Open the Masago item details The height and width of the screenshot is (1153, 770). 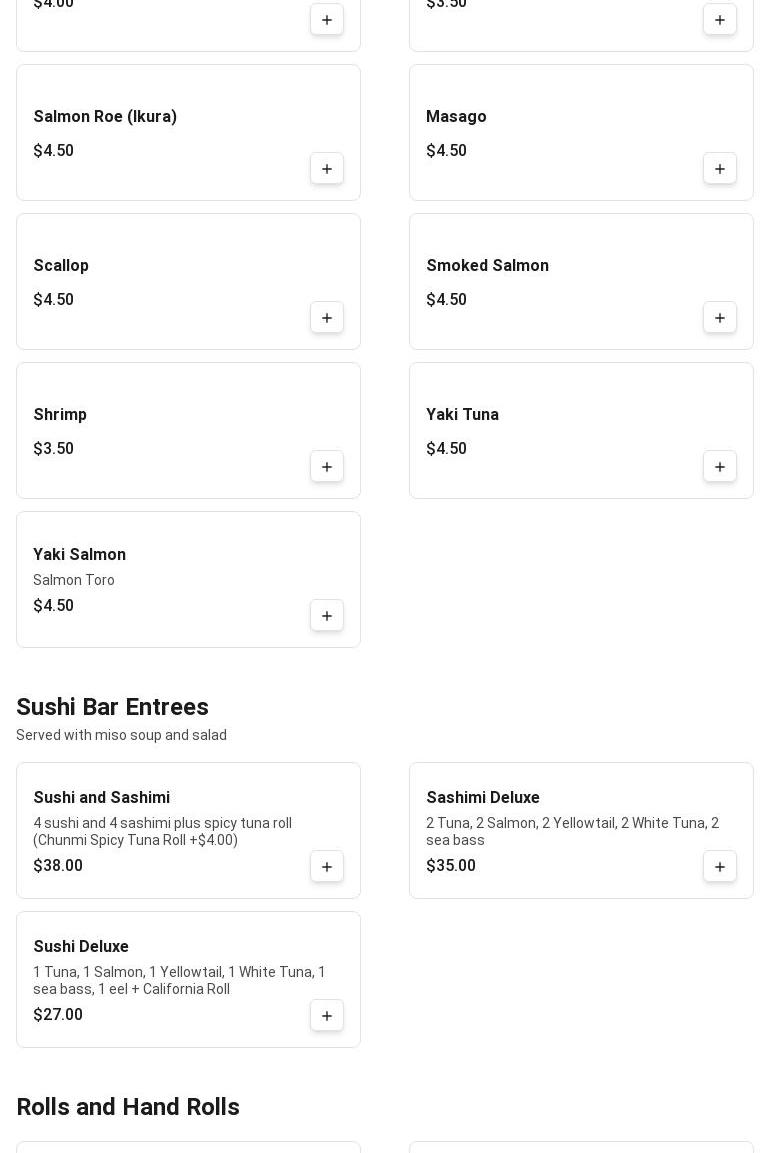click(x=456, y=117)
